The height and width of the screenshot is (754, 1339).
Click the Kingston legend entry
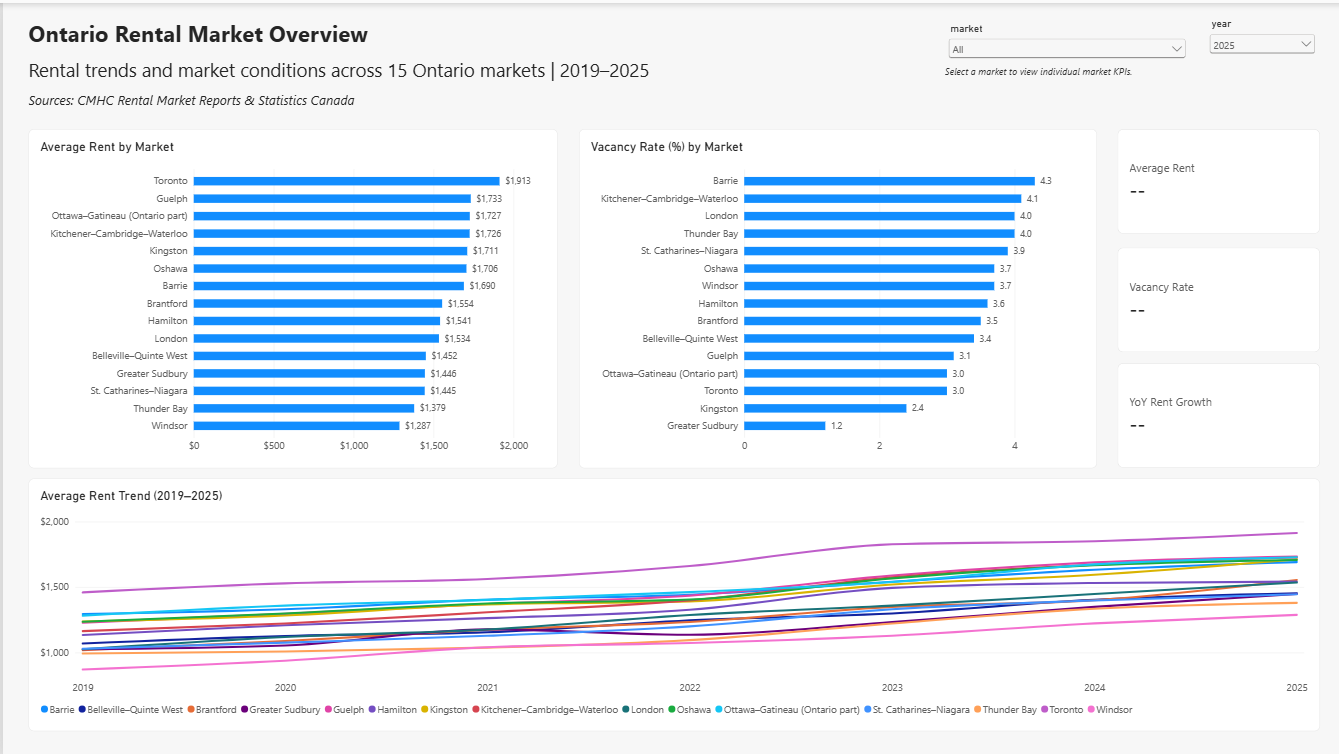[443, 710]
